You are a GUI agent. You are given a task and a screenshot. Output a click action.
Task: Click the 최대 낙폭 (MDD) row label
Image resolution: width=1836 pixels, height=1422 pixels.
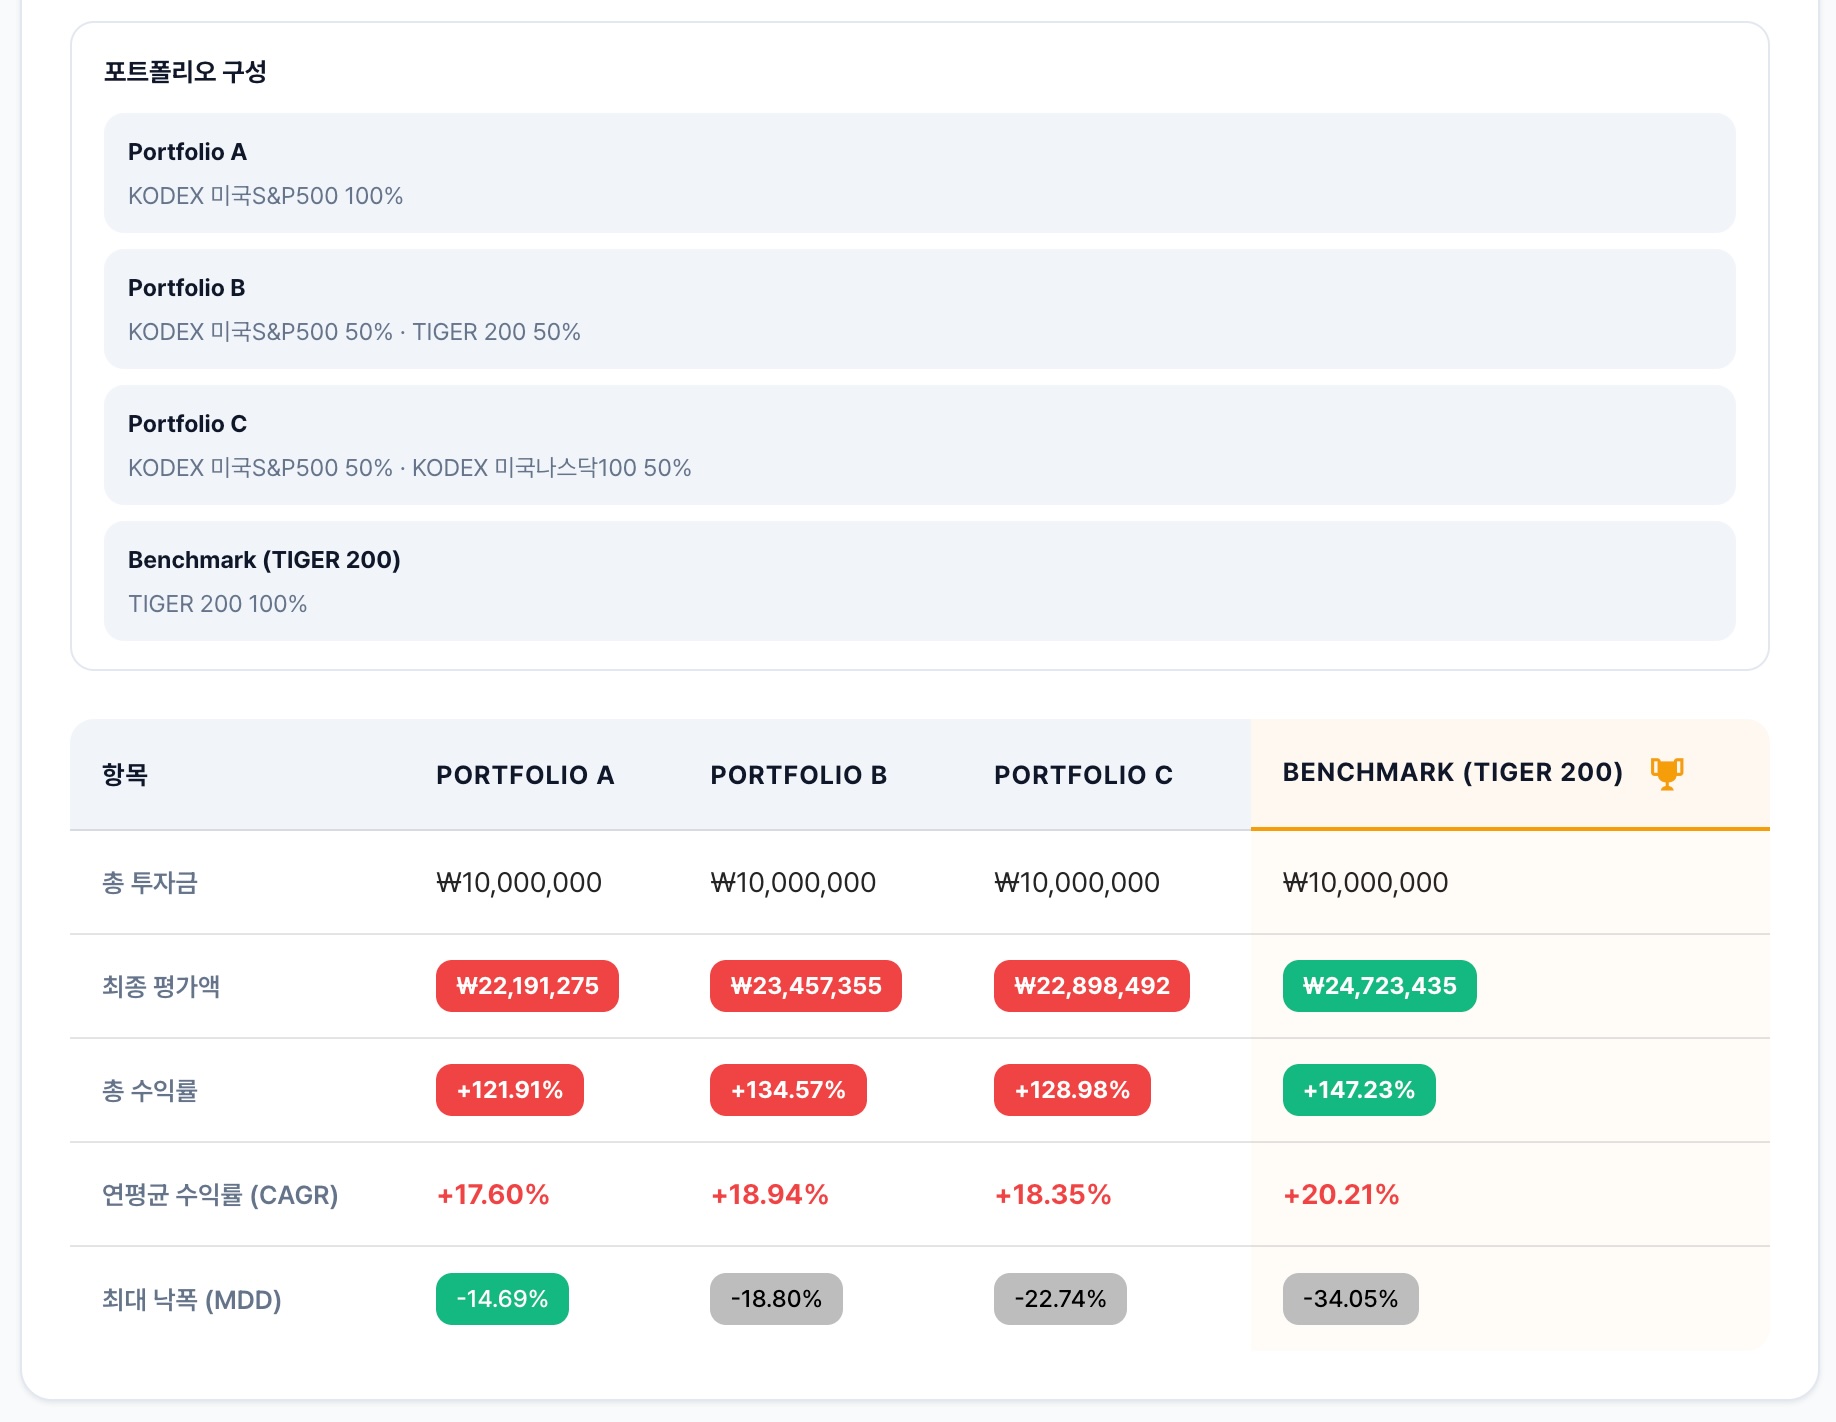[x=191, y=1300]
